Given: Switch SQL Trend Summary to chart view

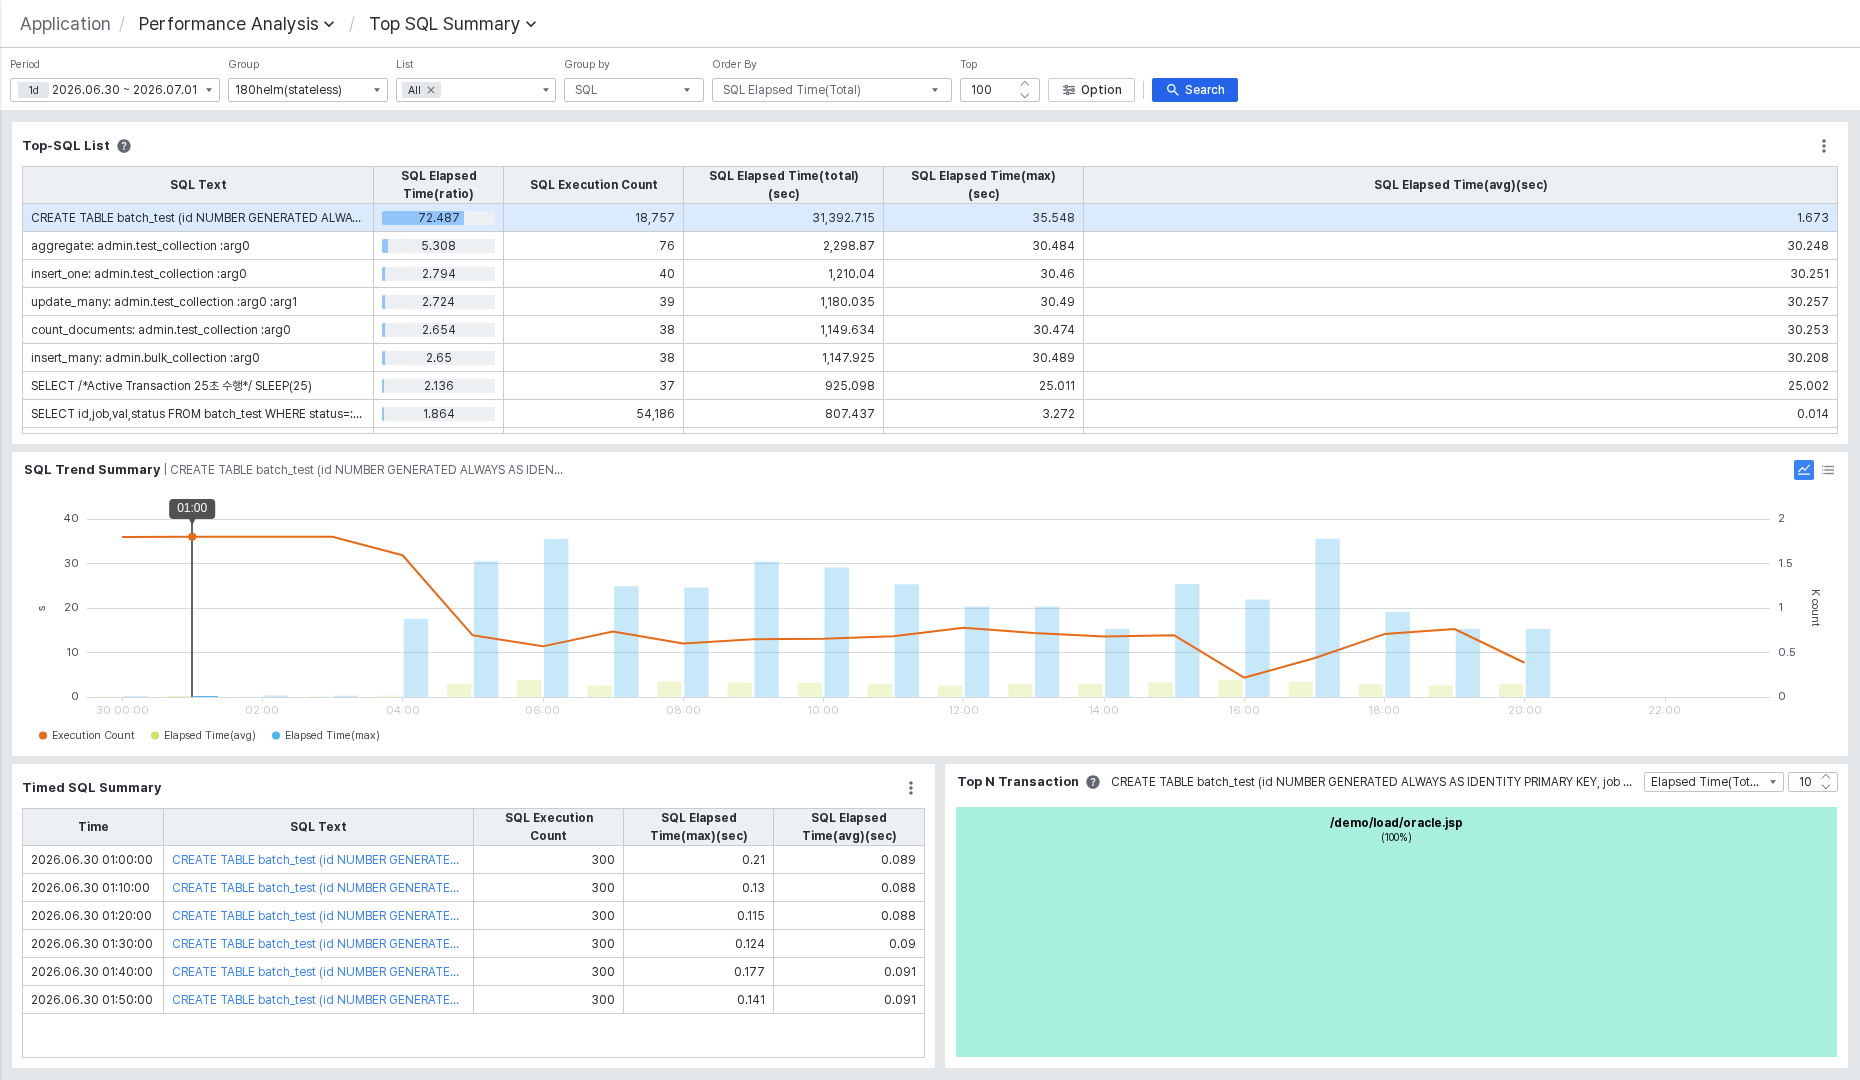Looking at the screenshot, I should 1804,470.
